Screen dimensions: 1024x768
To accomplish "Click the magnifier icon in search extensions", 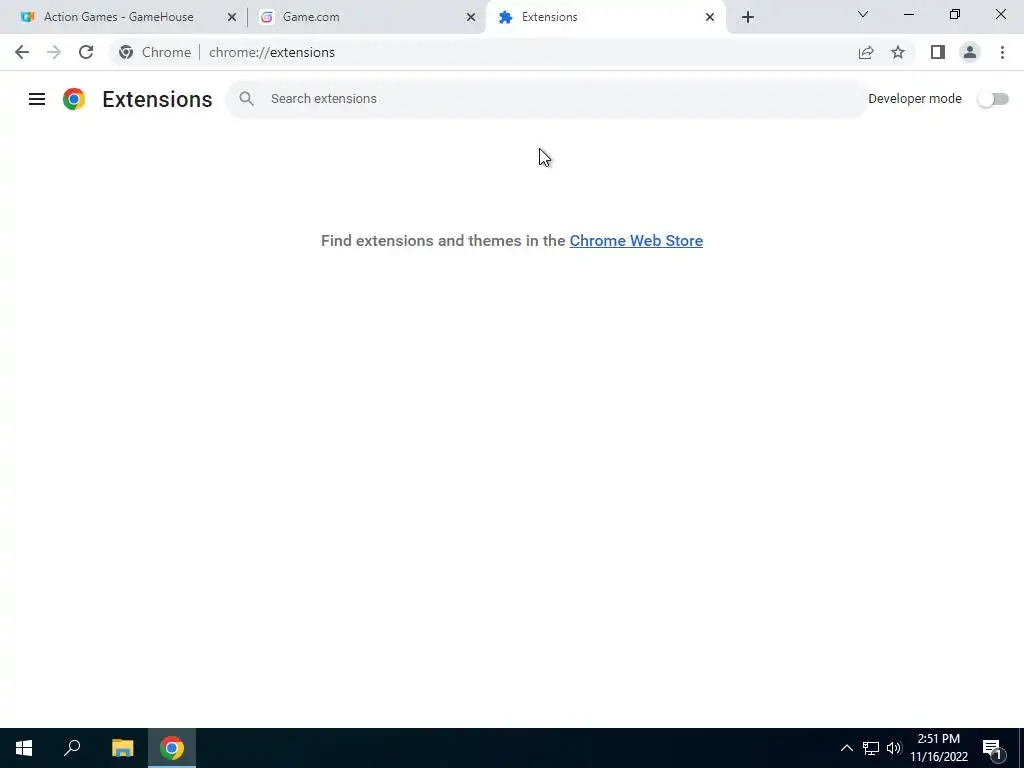I will click(246, 99).
